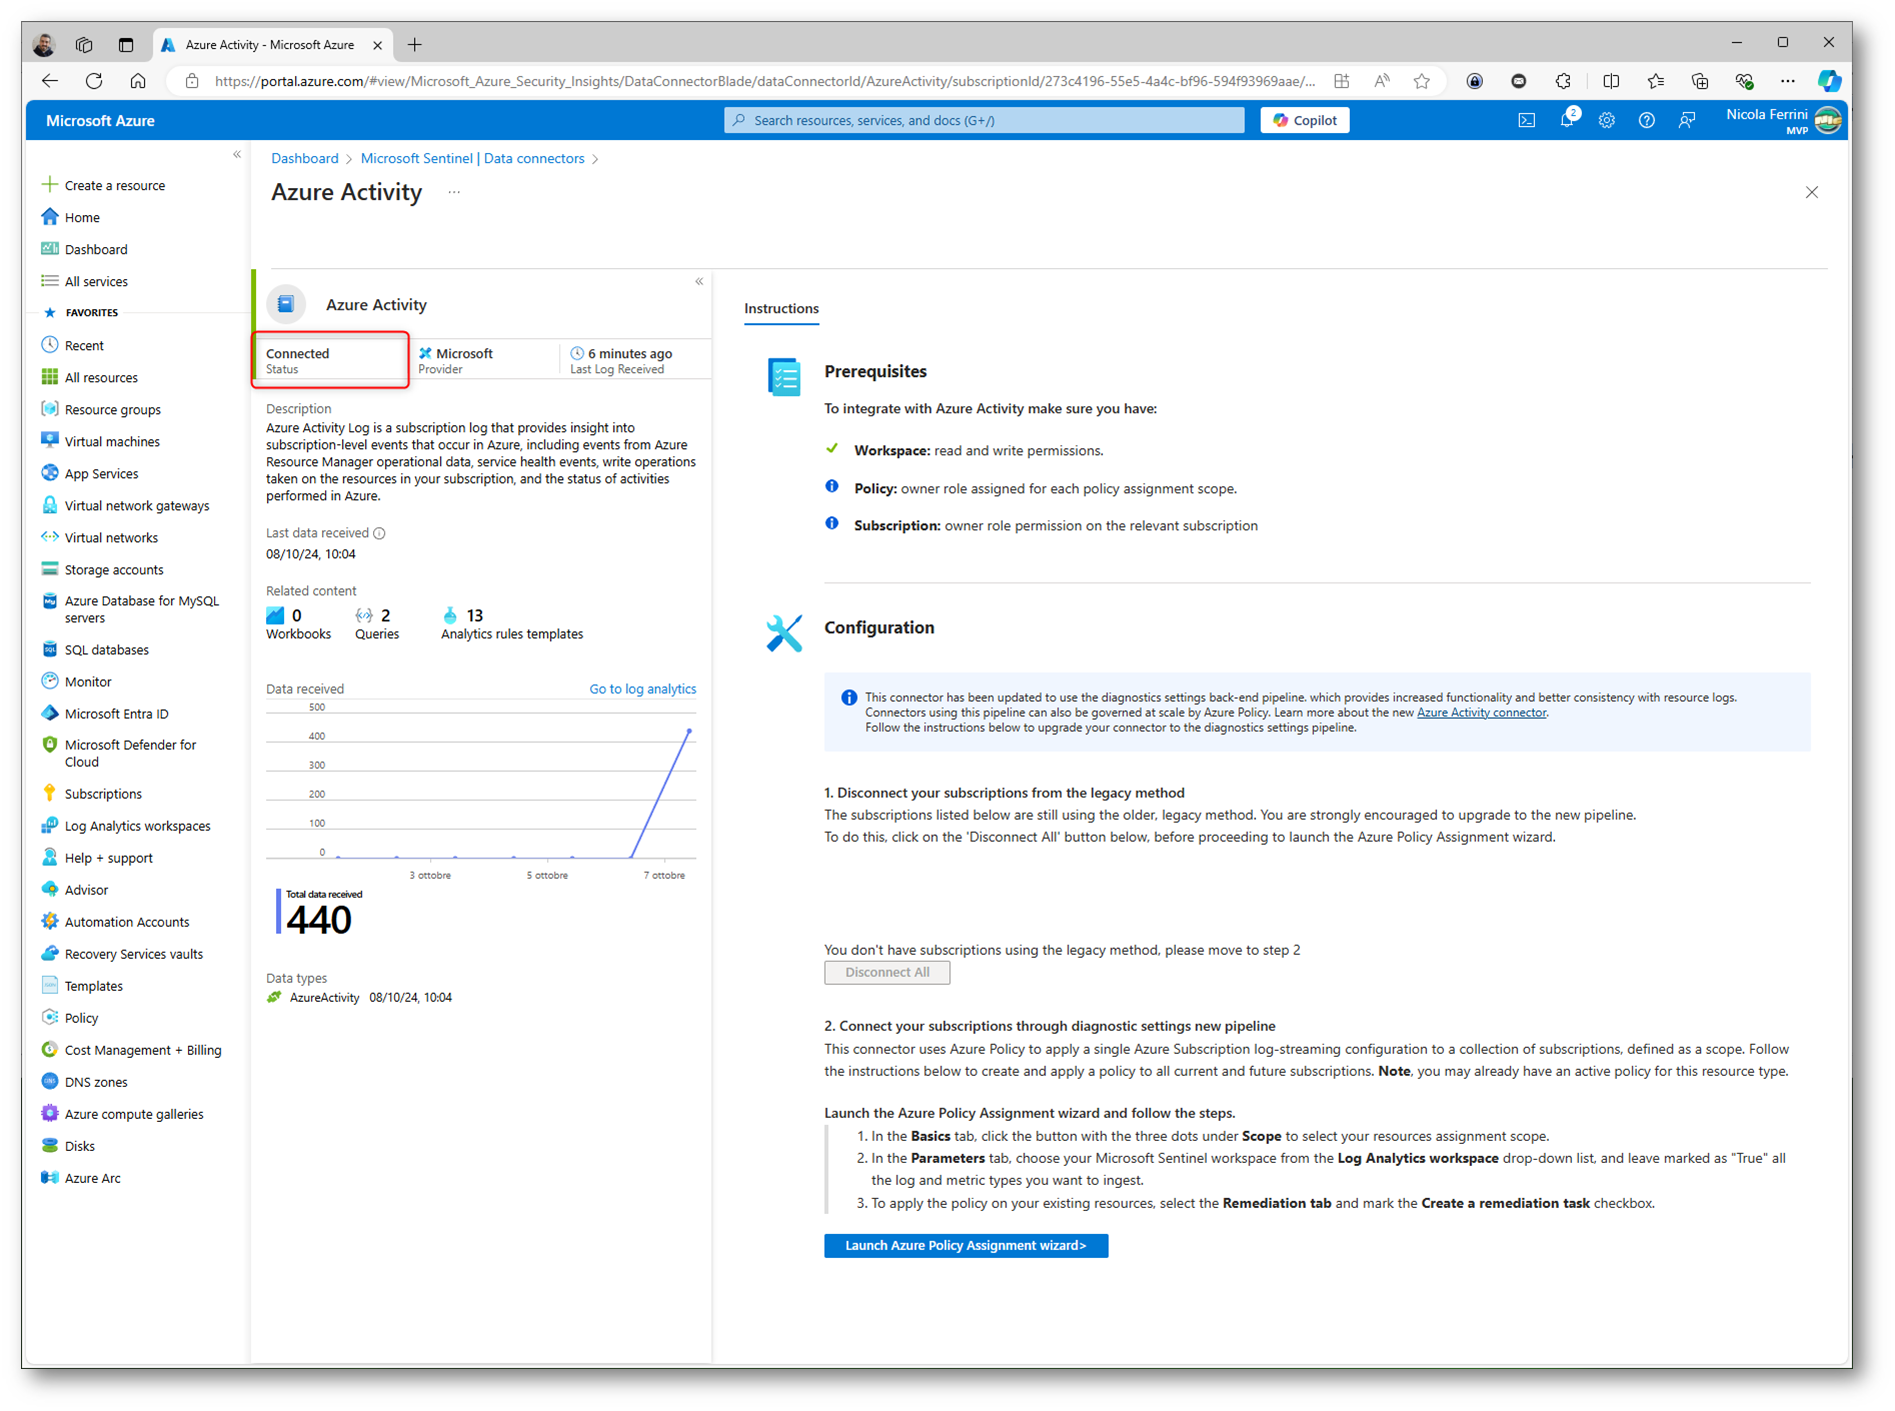Open App Services
This screenshot has height=1411, width=1895.
point(89,473)
